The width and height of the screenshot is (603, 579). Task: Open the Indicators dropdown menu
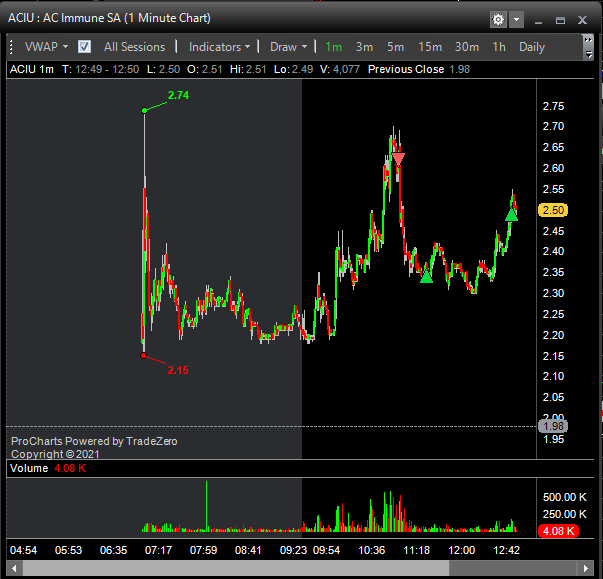tap(219, 47)
